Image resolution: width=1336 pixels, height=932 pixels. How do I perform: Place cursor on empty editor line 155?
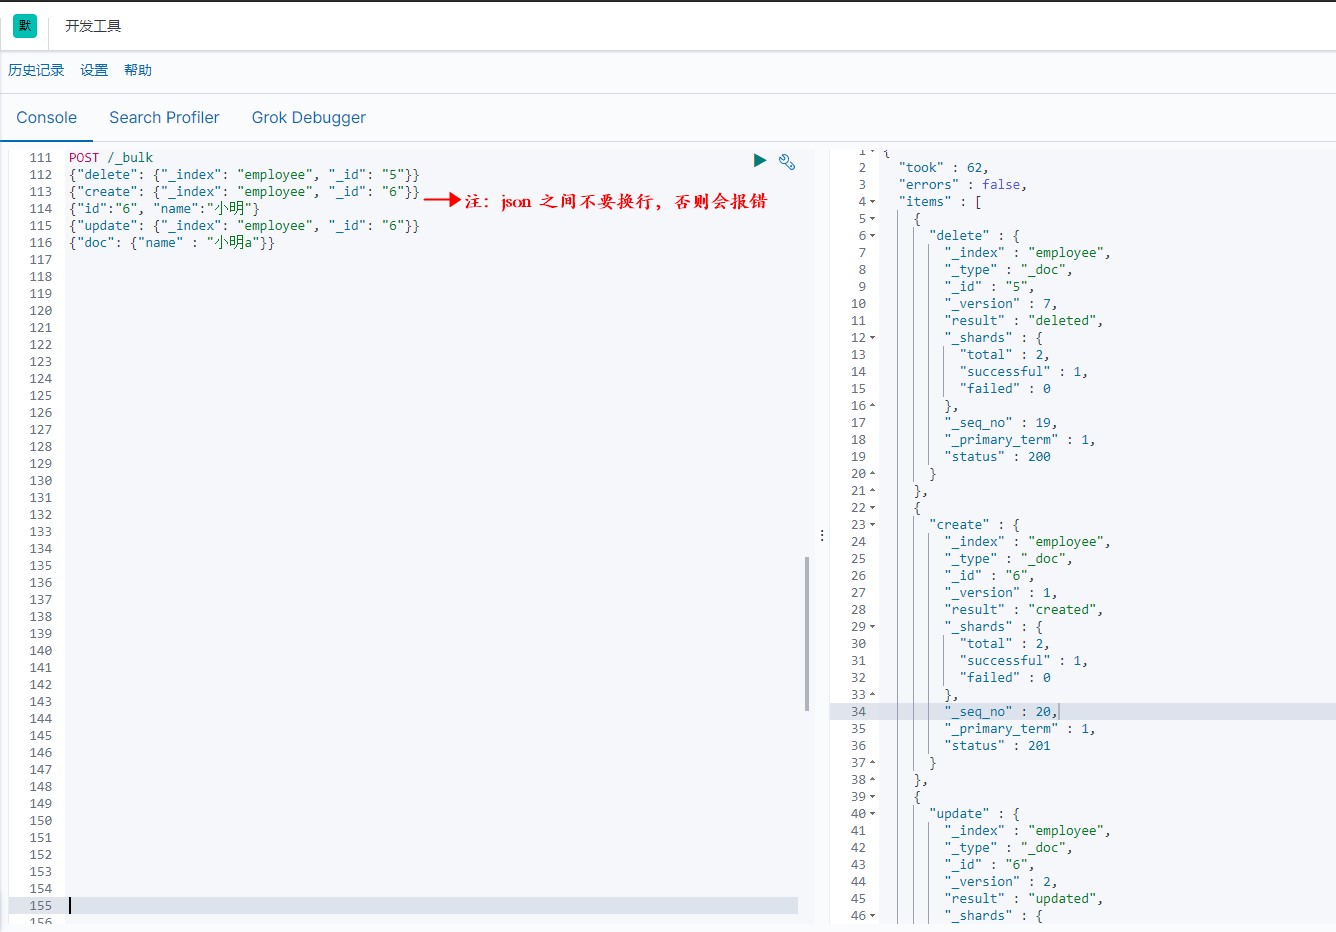[x=432, y=906]
